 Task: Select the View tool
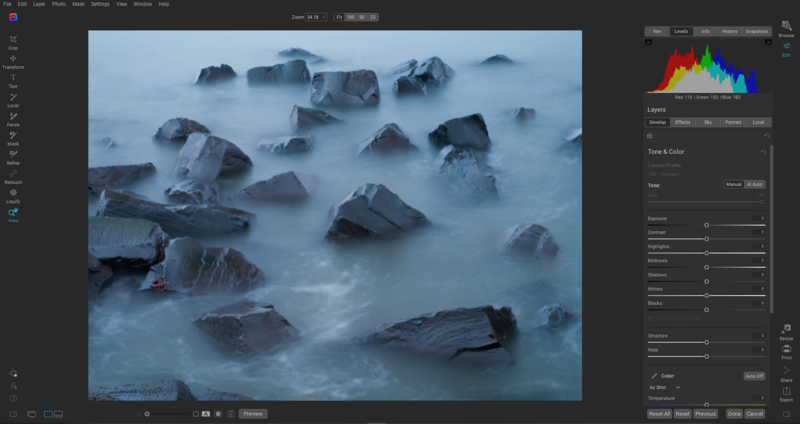pos(13,215)
